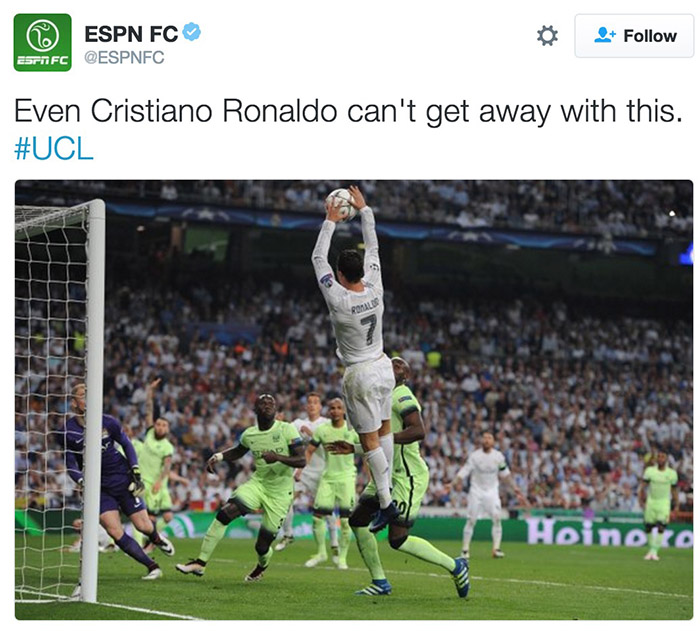Visit the @ESPNFC handle
The width and height of the screenshot is (700, 631).
click(x=124, y=58)
